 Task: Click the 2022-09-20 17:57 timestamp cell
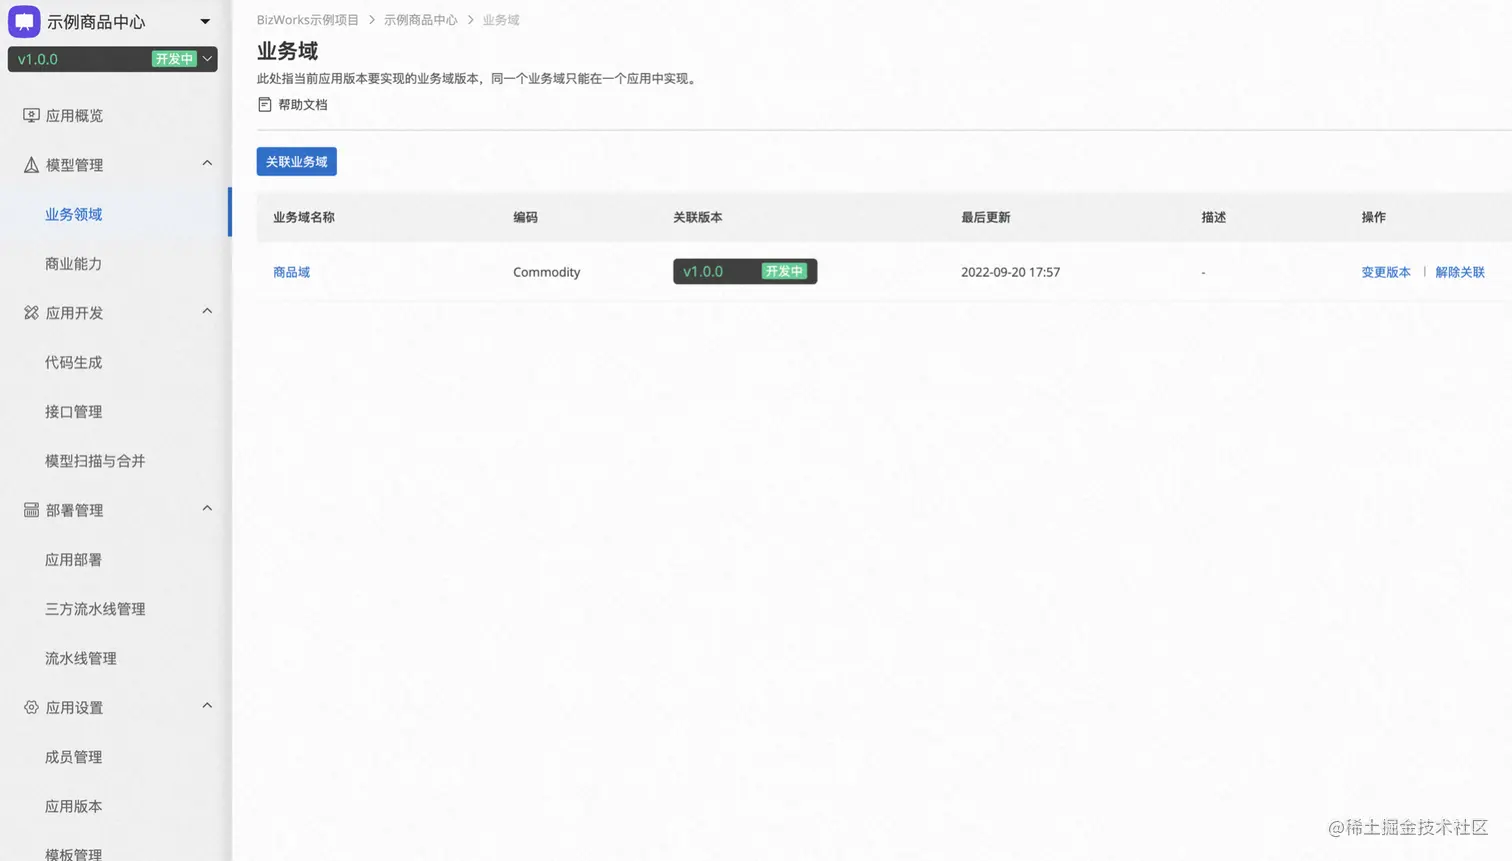pos(1010,272)
